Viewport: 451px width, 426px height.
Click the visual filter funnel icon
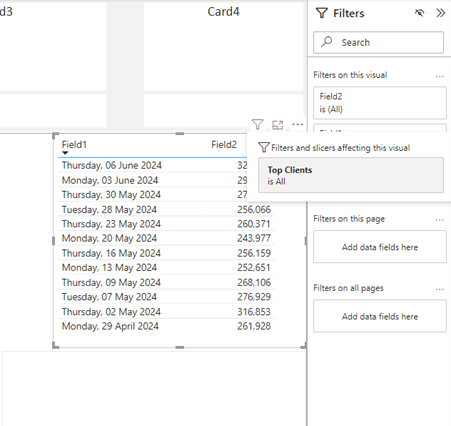[x=257, y=125]
